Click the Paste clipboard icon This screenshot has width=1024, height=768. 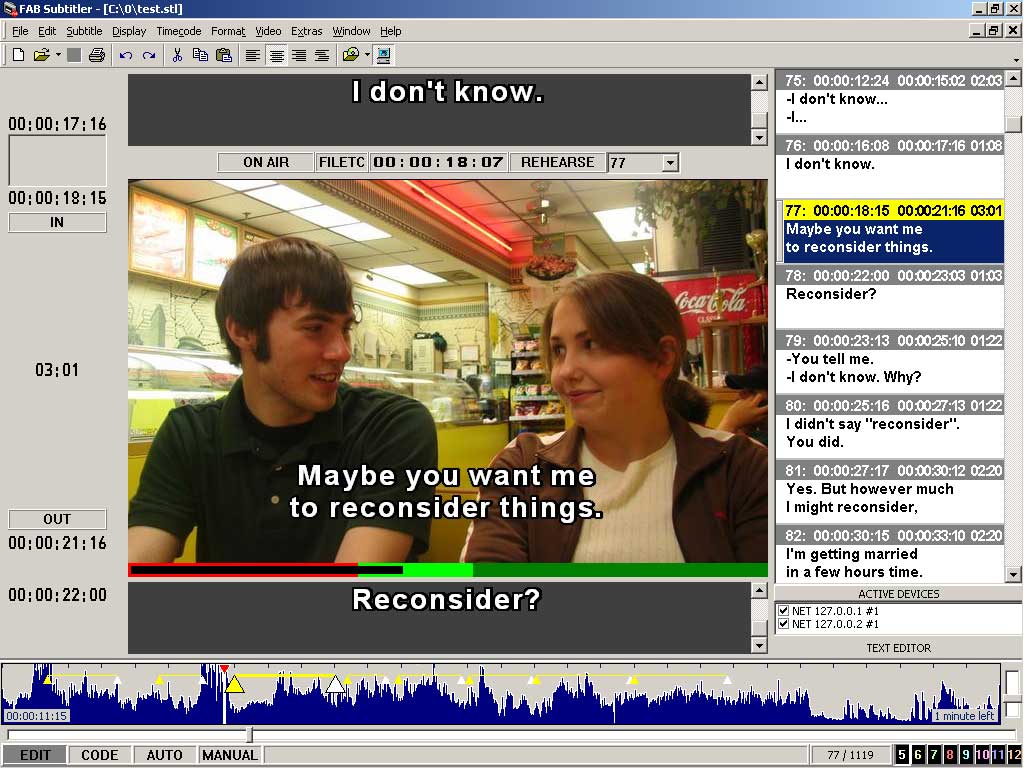coord(224,55)
